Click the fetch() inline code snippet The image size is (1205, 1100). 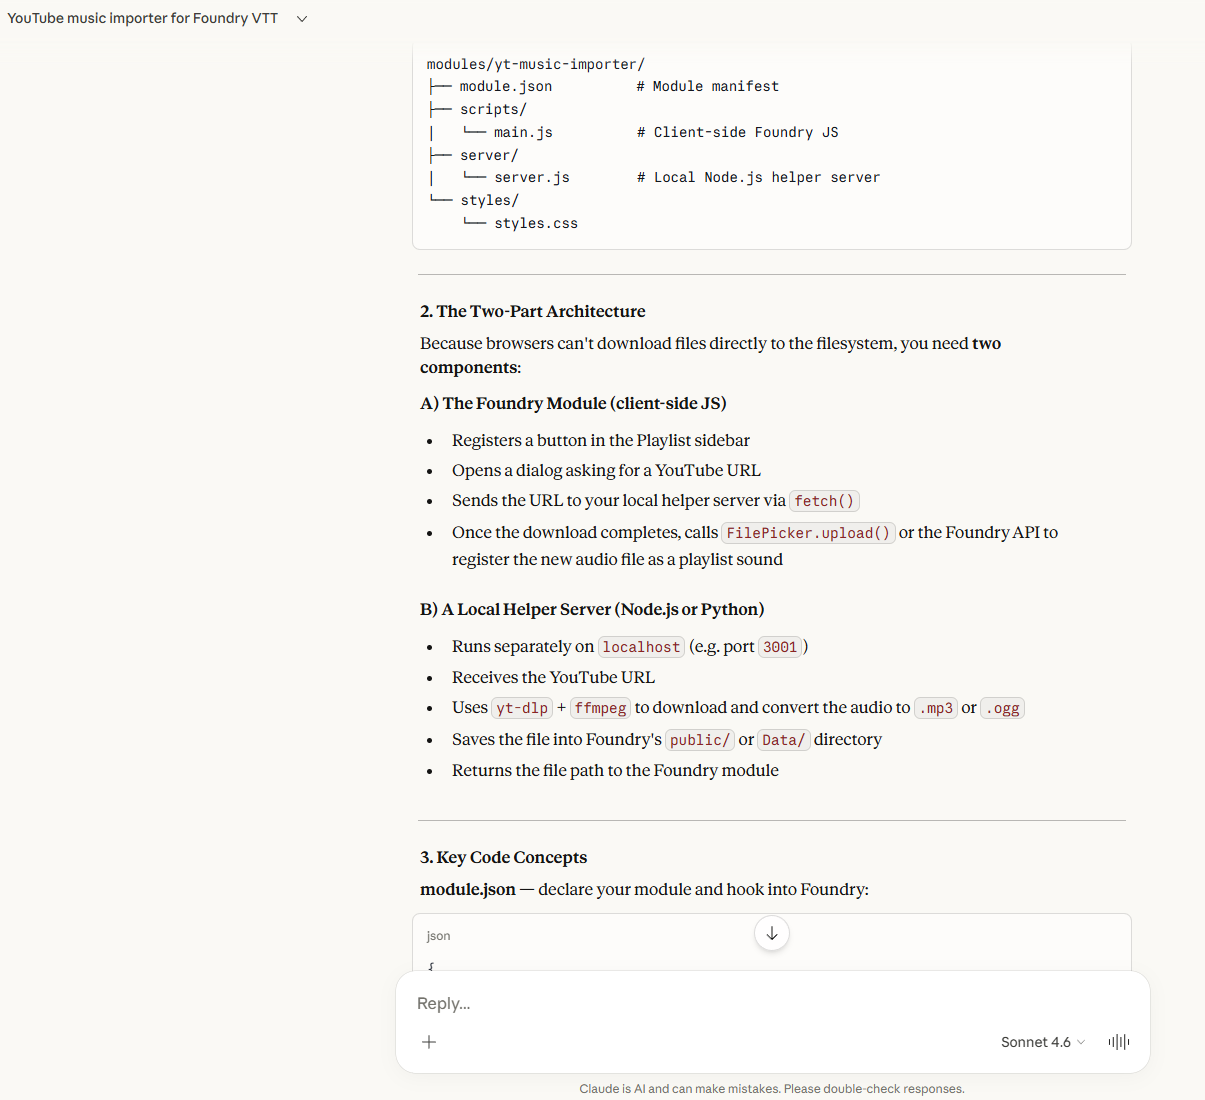pyautogui.click(x=824, y=501)
